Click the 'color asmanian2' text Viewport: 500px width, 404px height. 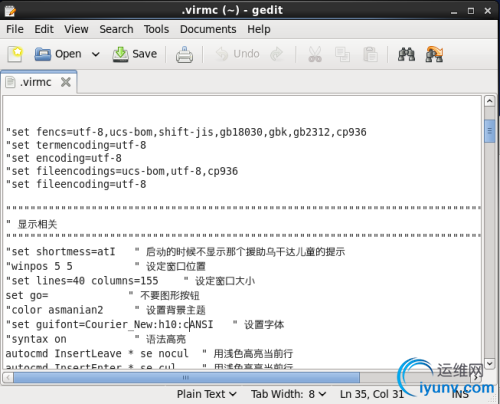[55, 310]
